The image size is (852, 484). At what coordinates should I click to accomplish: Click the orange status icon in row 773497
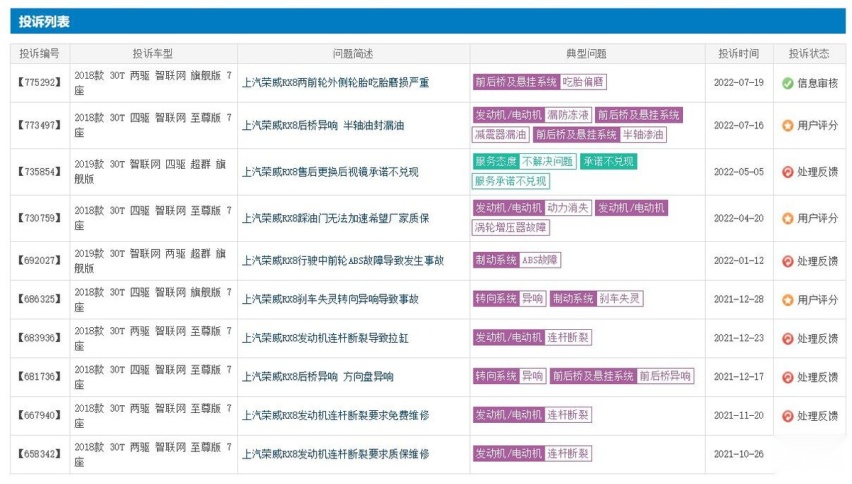pyautogui.click(x=787, y=125)
